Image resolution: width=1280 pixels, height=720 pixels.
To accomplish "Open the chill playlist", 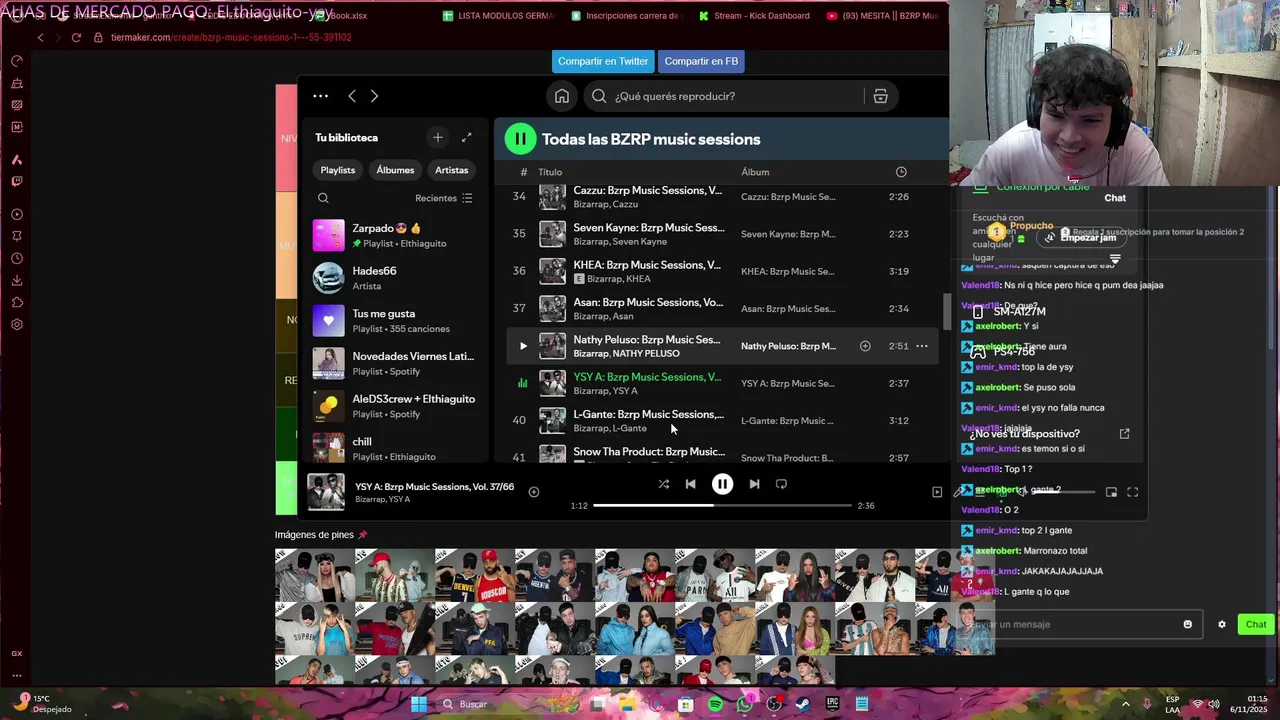I will [x=395, y=448].
